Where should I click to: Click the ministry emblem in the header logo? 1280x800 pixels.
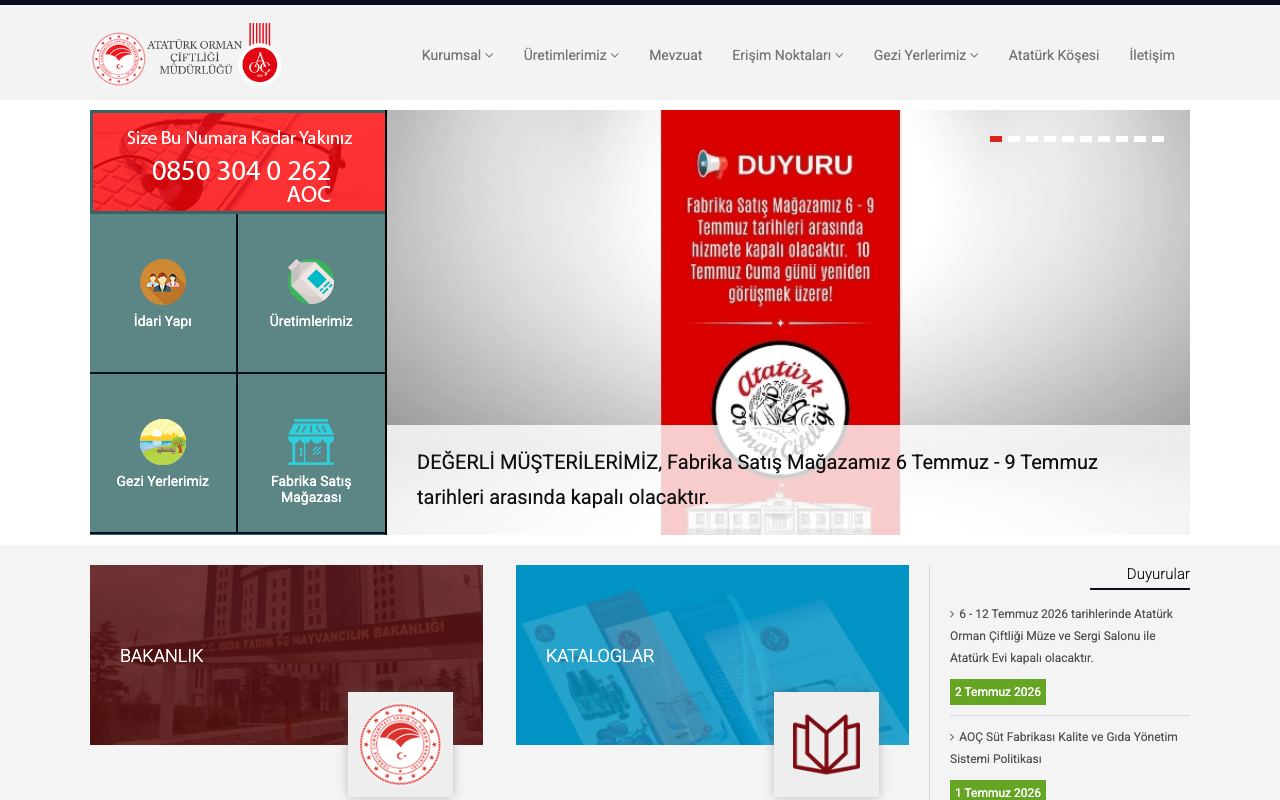(x=119, y=59)
